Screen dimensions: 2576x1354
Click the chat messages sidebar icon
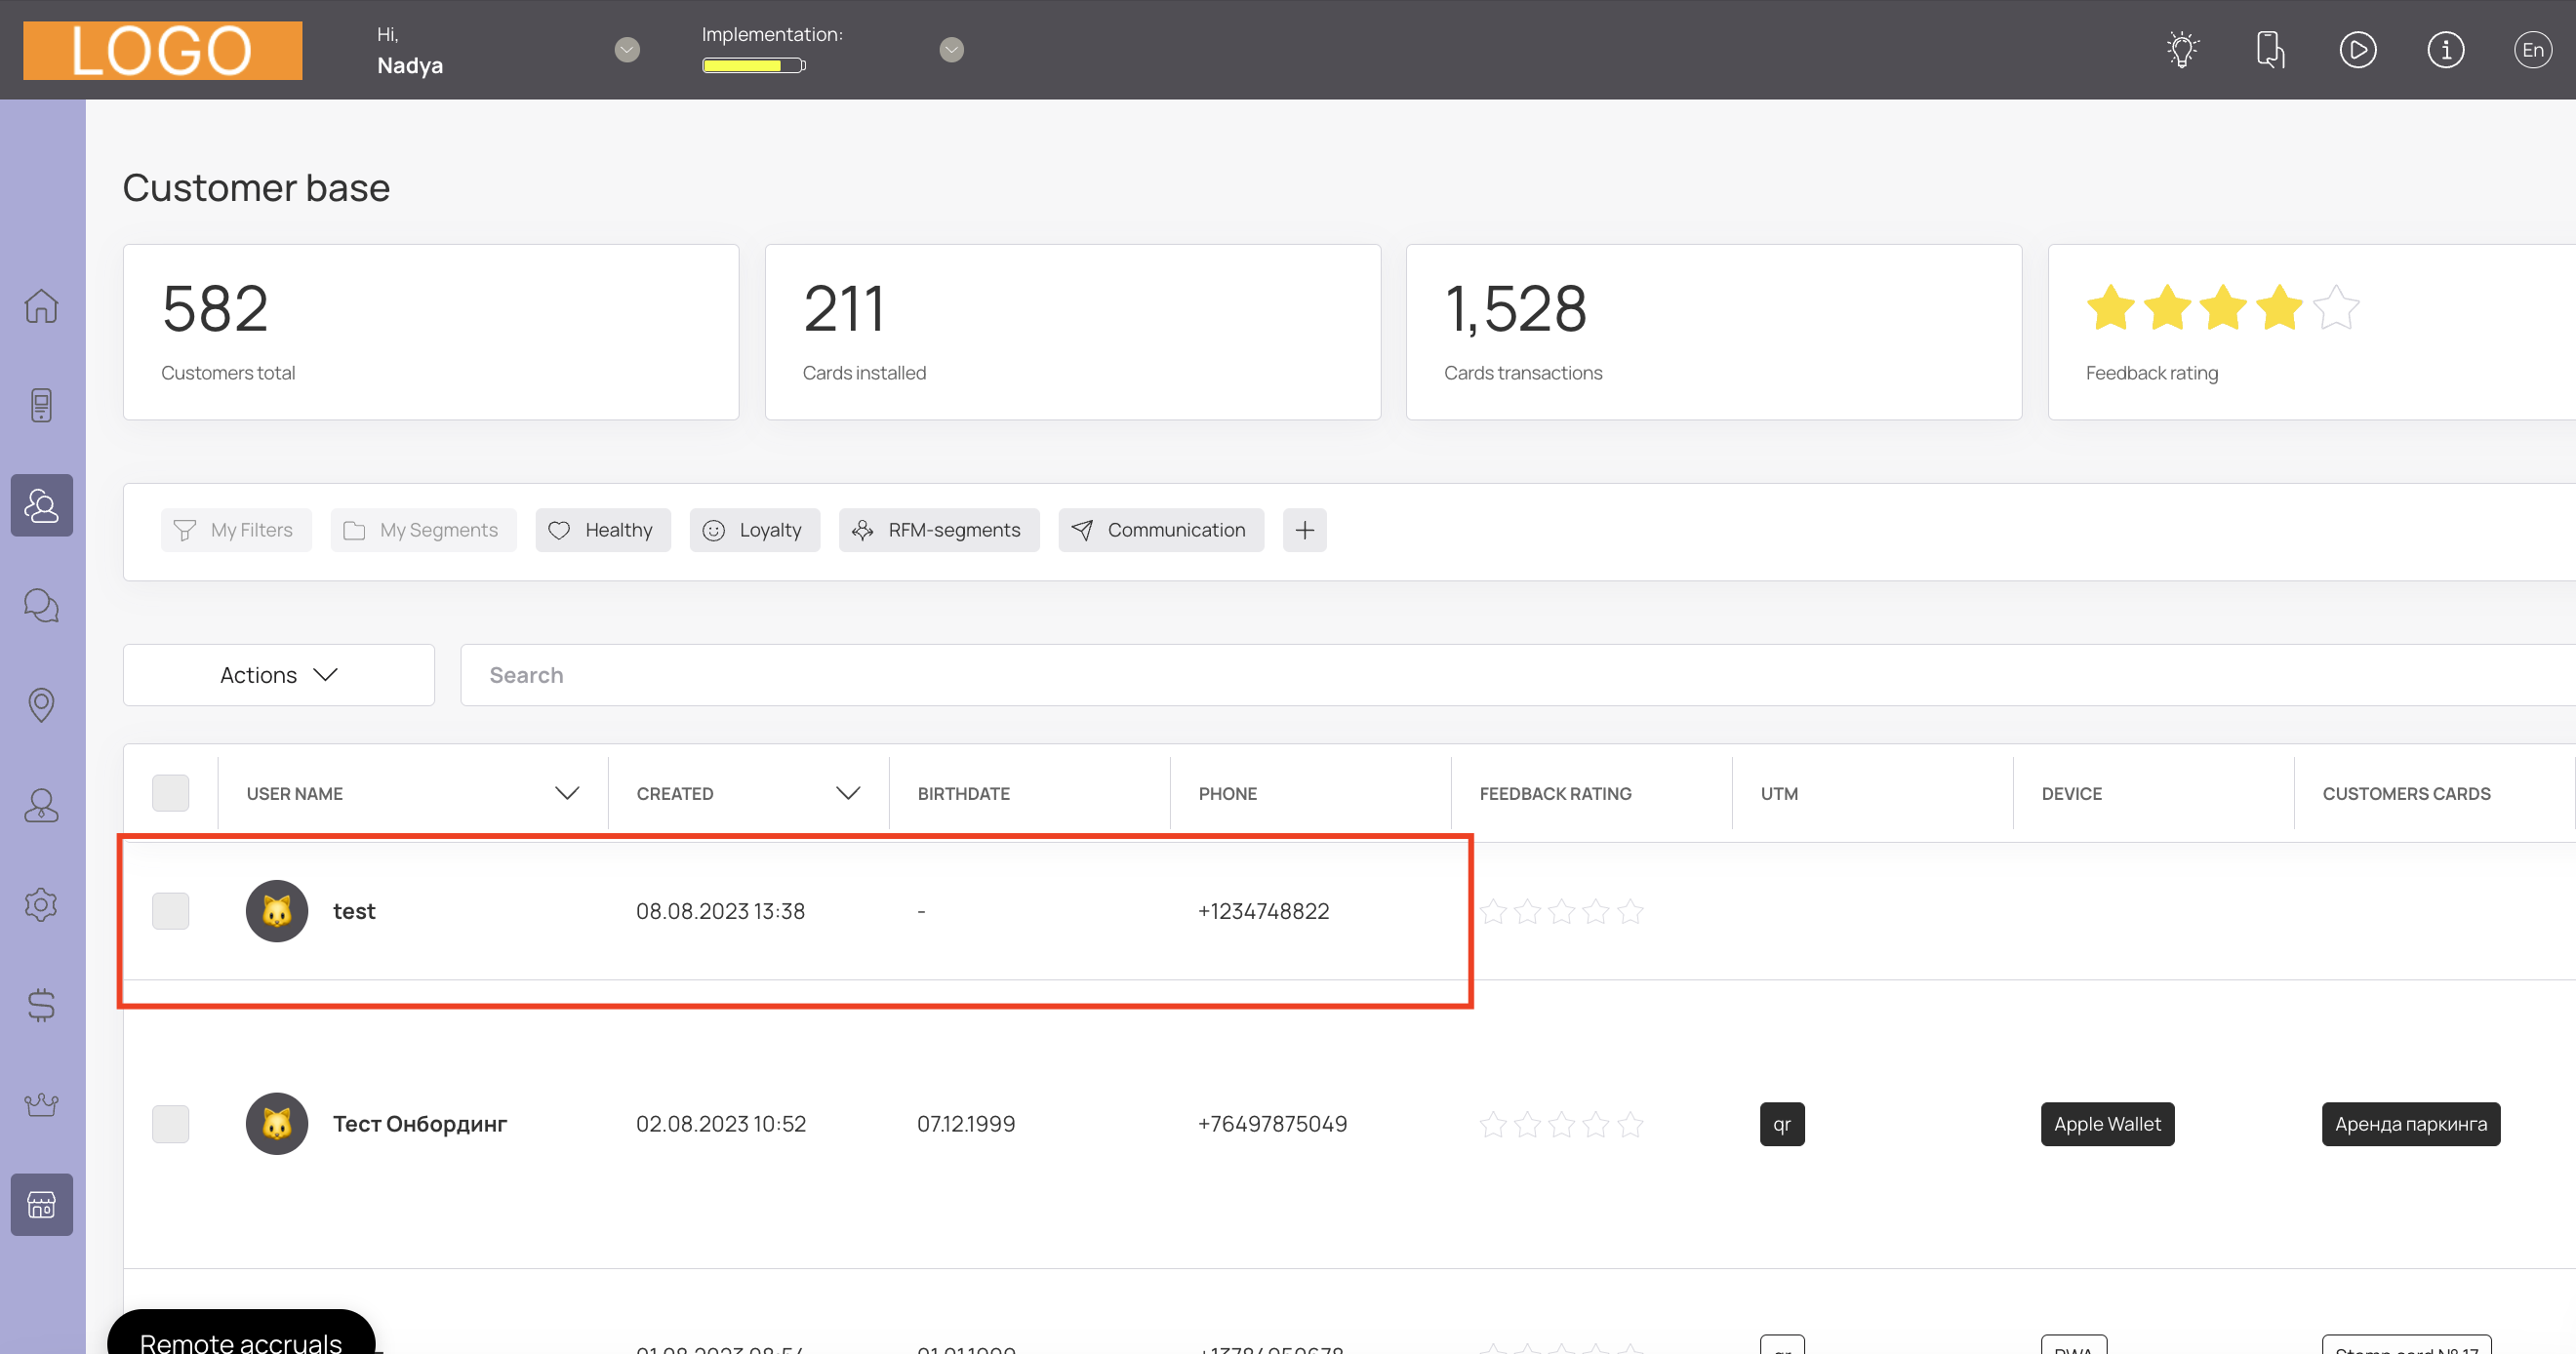click(x=41, y=605)
